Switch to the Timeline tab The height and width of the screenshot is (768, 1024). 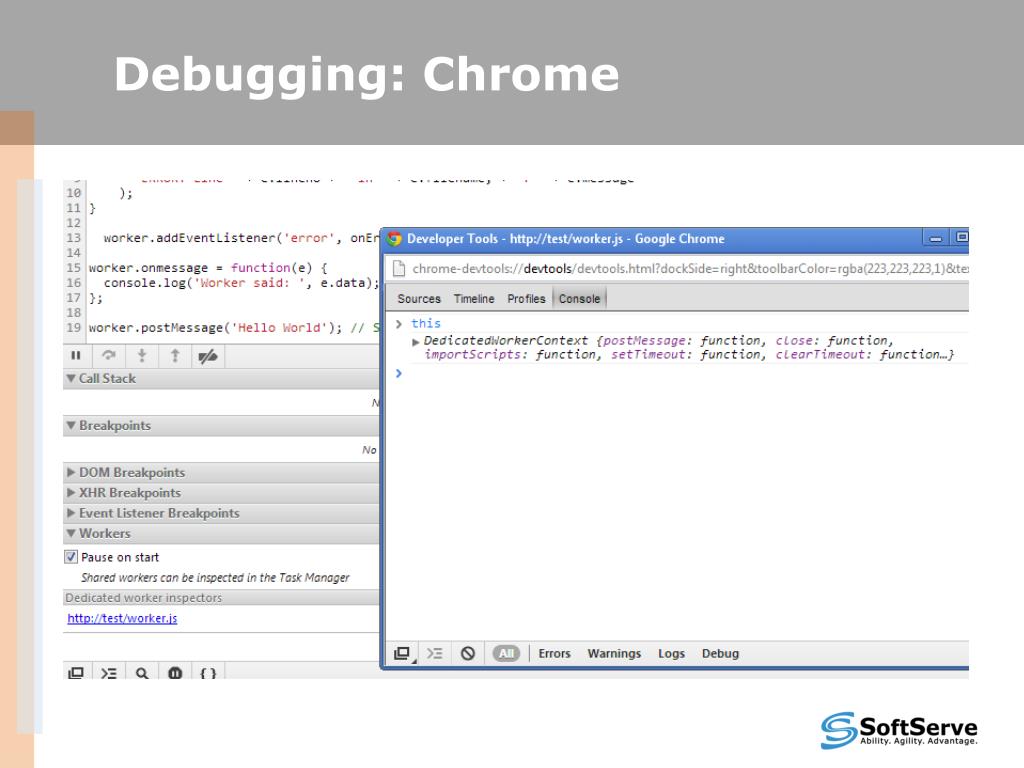474,298
